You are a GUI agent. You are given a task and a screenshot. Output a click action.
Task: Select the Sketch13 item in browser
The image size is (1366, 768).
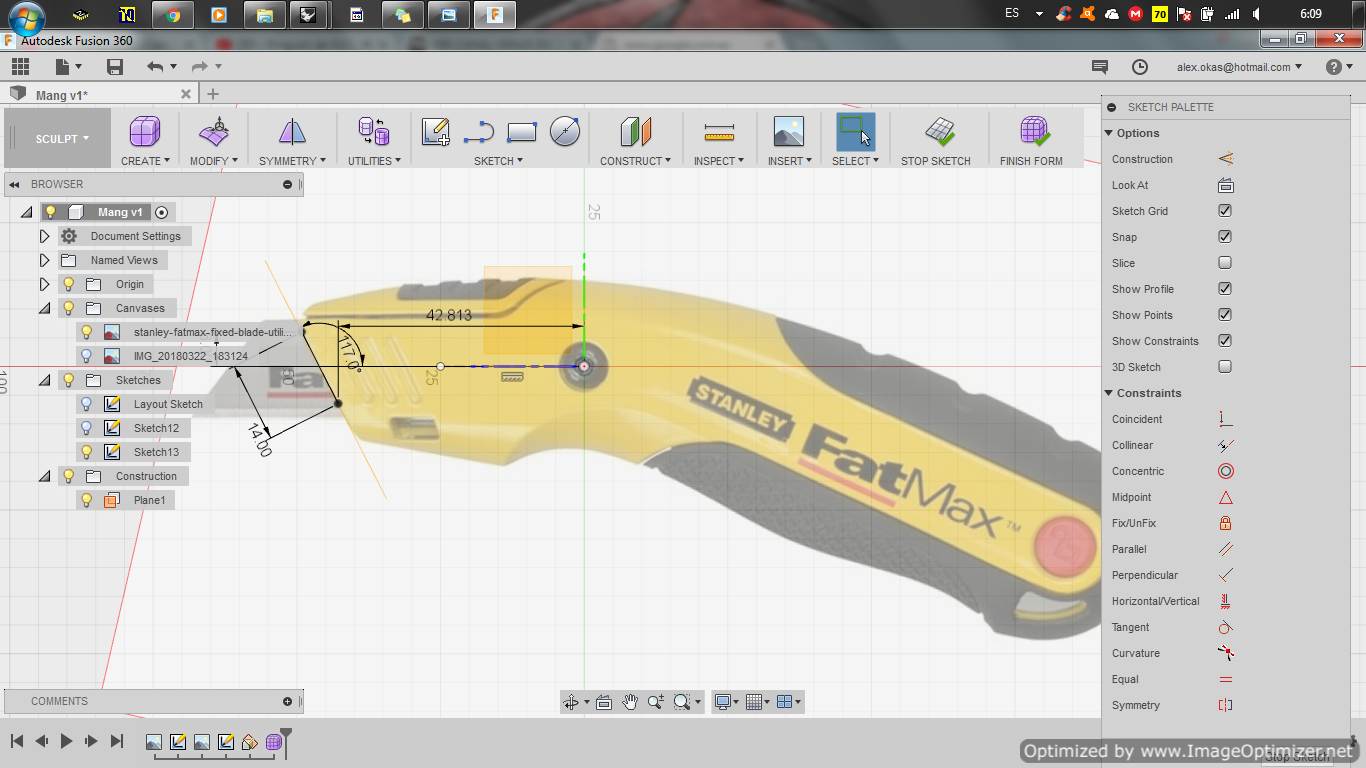[156, 452]
